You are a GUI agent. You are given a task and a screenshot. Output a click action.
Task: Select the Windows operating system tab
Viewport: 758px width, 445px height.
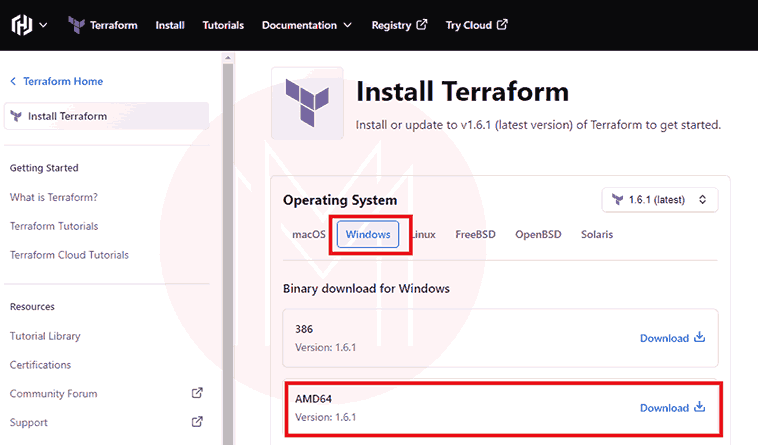point(367,234)
